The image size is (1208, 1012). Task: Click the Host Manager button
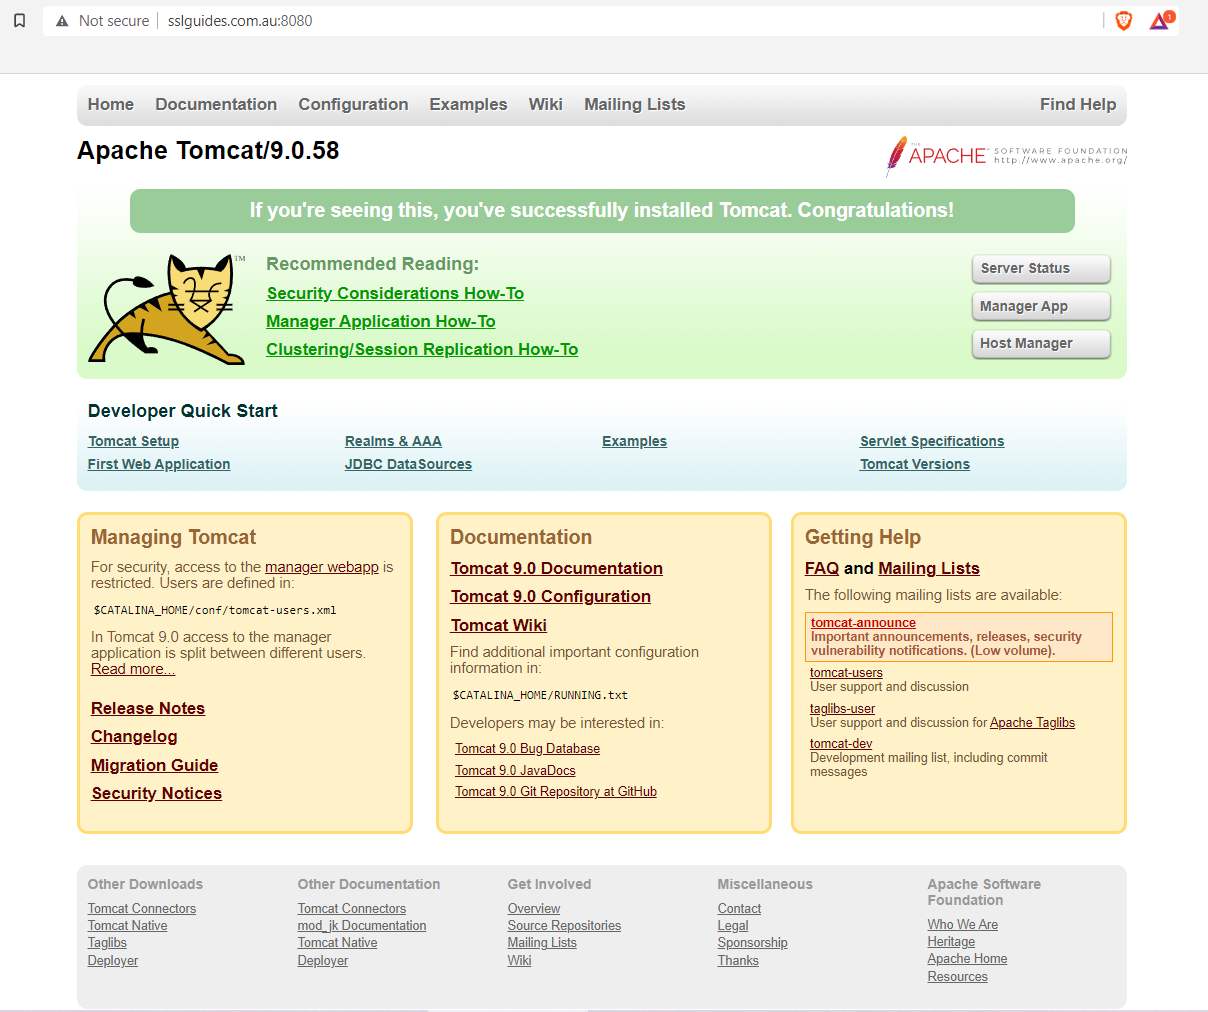click(x=1041, y=344)
